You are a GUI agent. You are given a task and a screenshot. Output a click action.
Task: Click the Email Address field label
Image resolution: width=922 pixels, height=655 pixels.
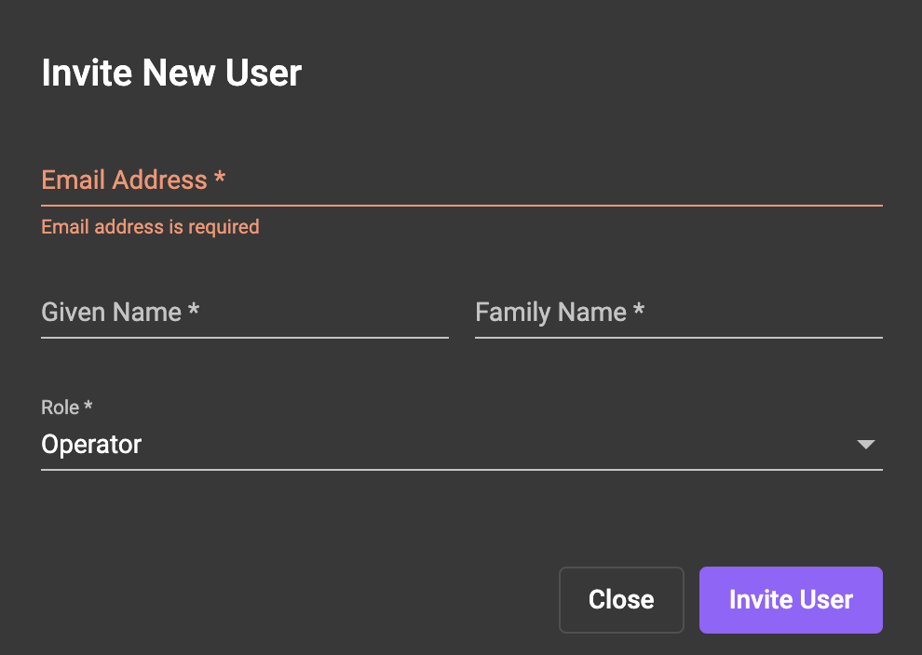[124, 180]
